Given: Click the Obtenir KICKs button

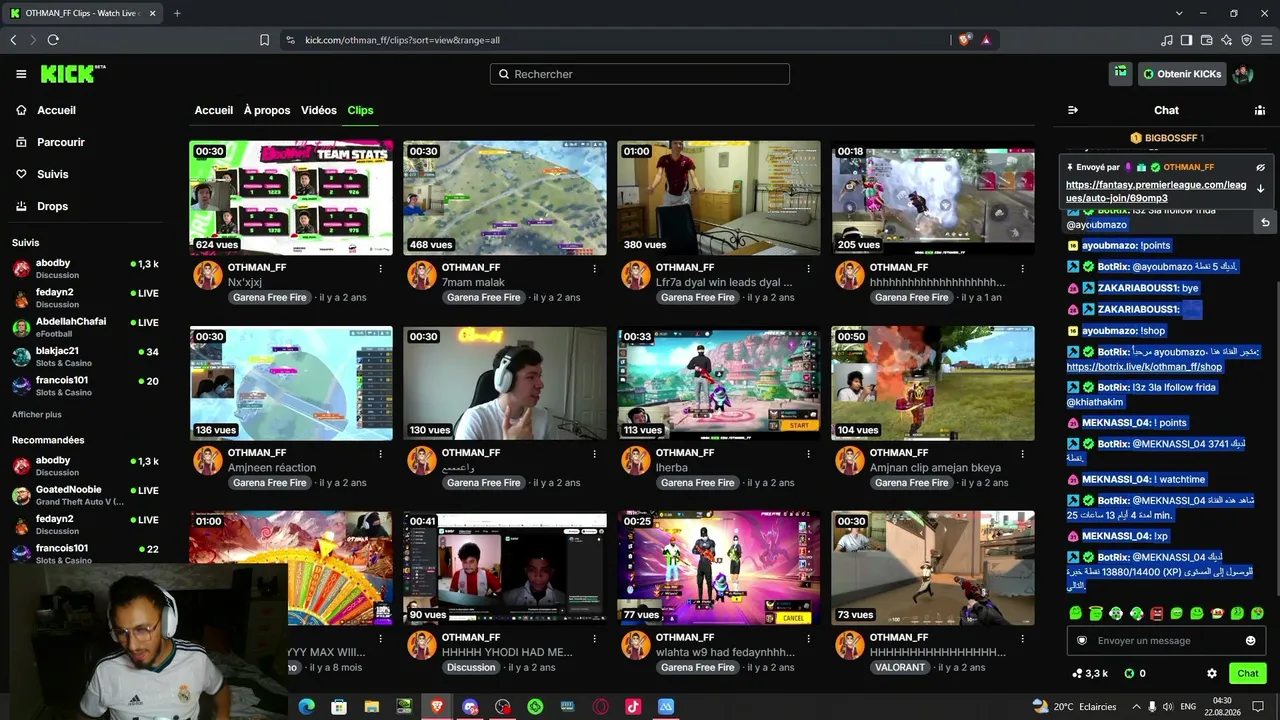Looking at the screenshot, I should click(1182, 74).
